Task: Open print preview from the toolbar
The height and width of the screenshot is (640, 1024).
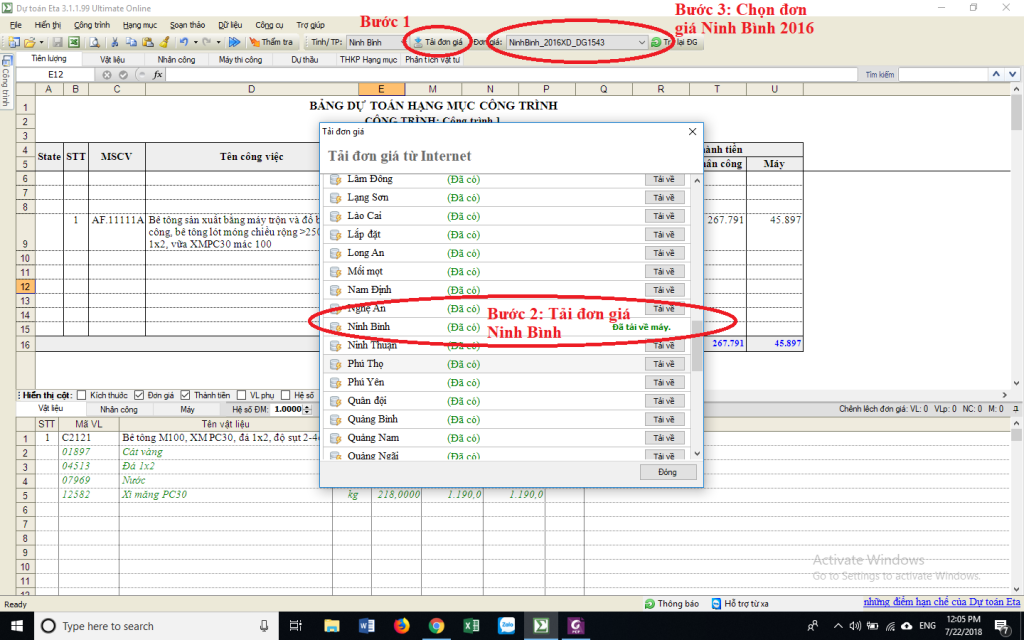Action: click(x=93, y=43)
